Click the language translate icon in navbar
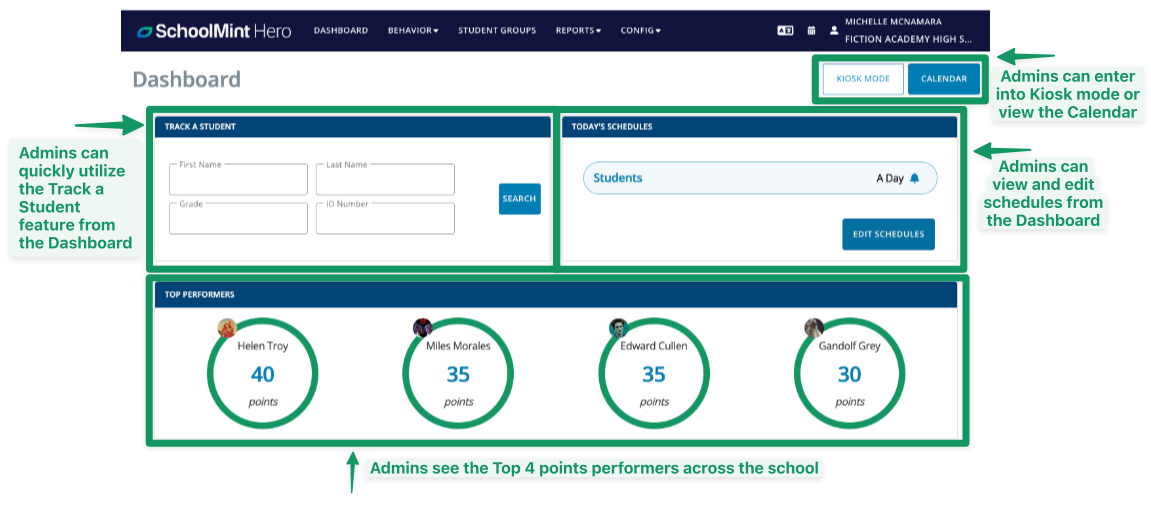 [785, 30]
